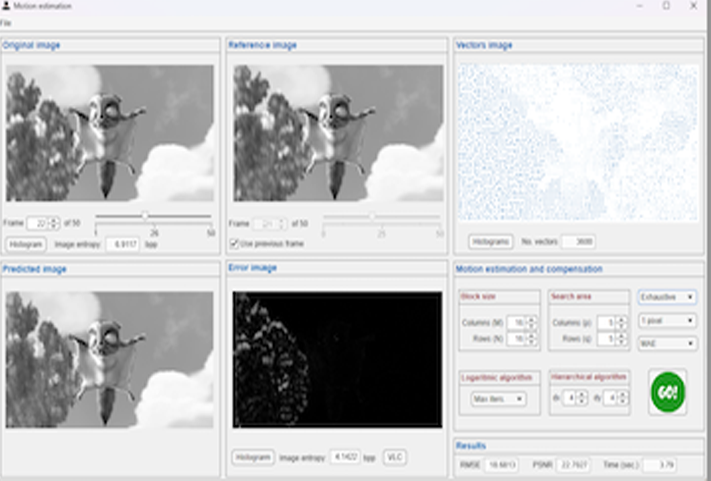711x481 pixels.
Task: Maximize the Motion estimation window
Action: [666, 6]
